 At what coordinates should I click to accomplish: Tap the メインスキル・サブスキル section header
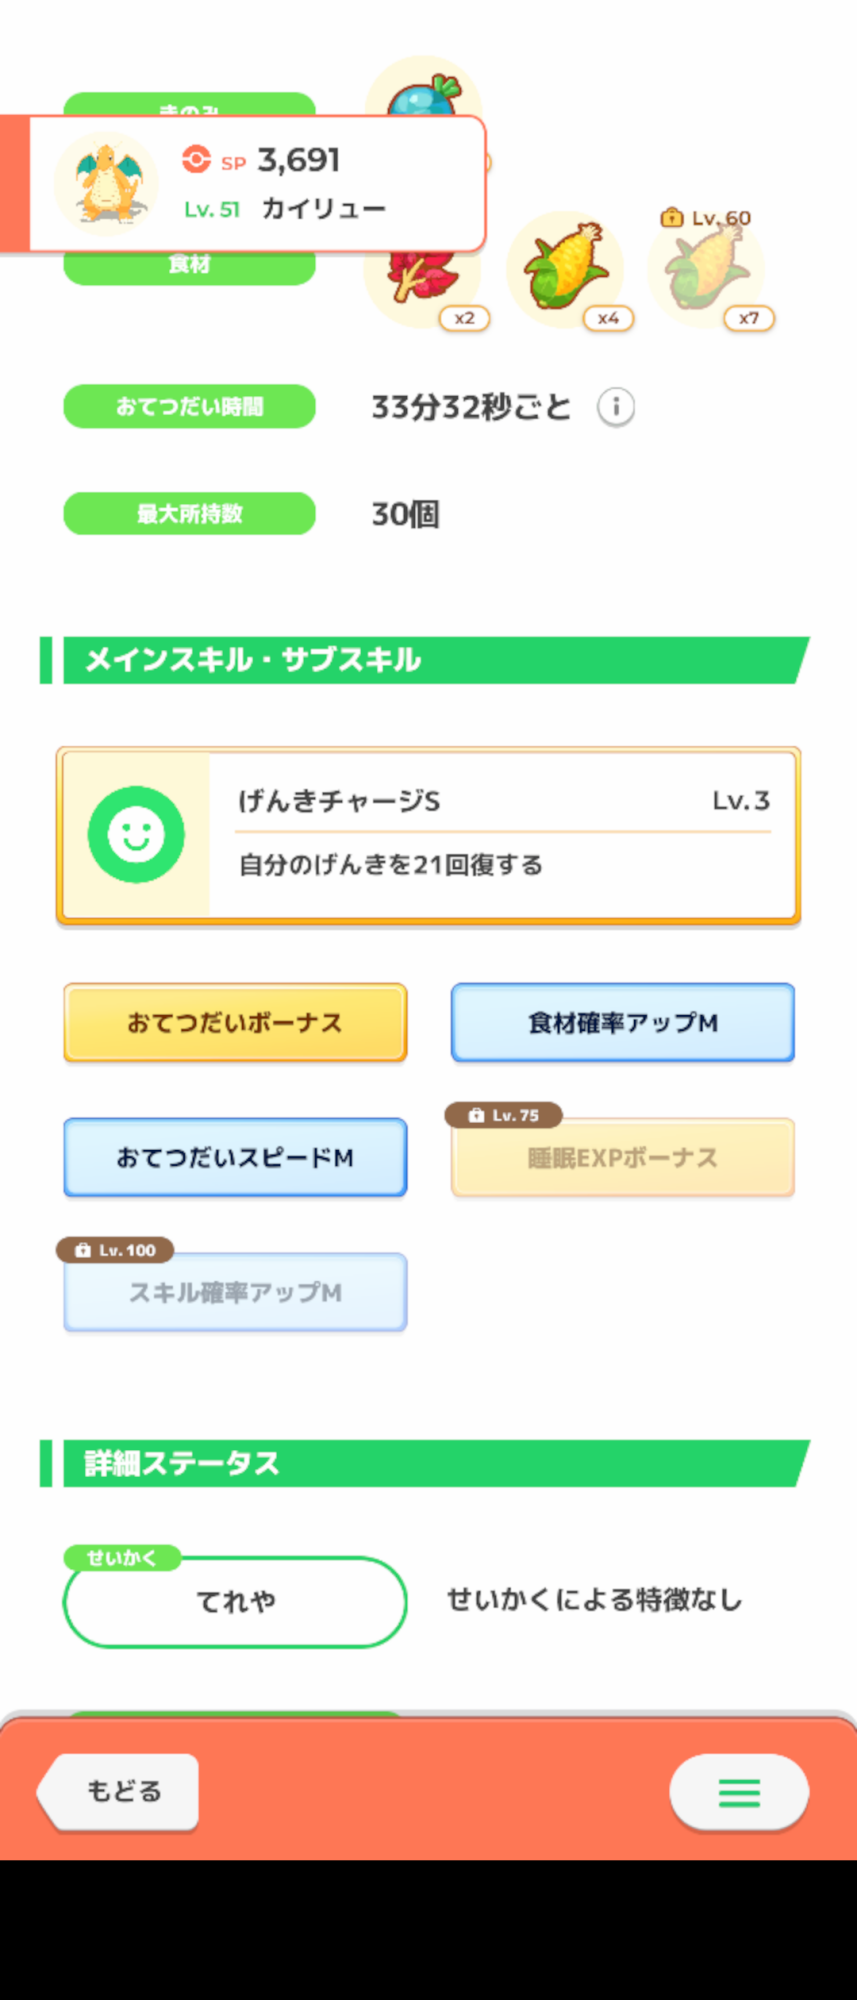425,660
